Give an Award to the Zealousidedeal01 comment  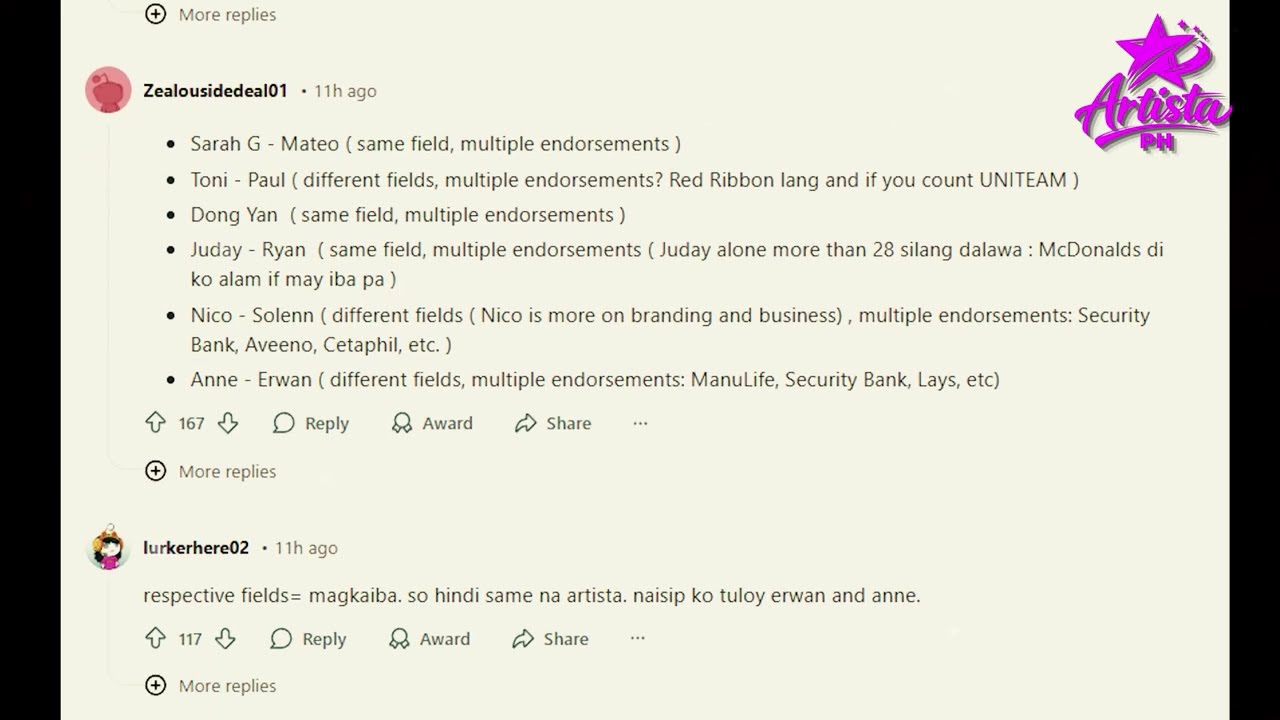coord(432,423)
